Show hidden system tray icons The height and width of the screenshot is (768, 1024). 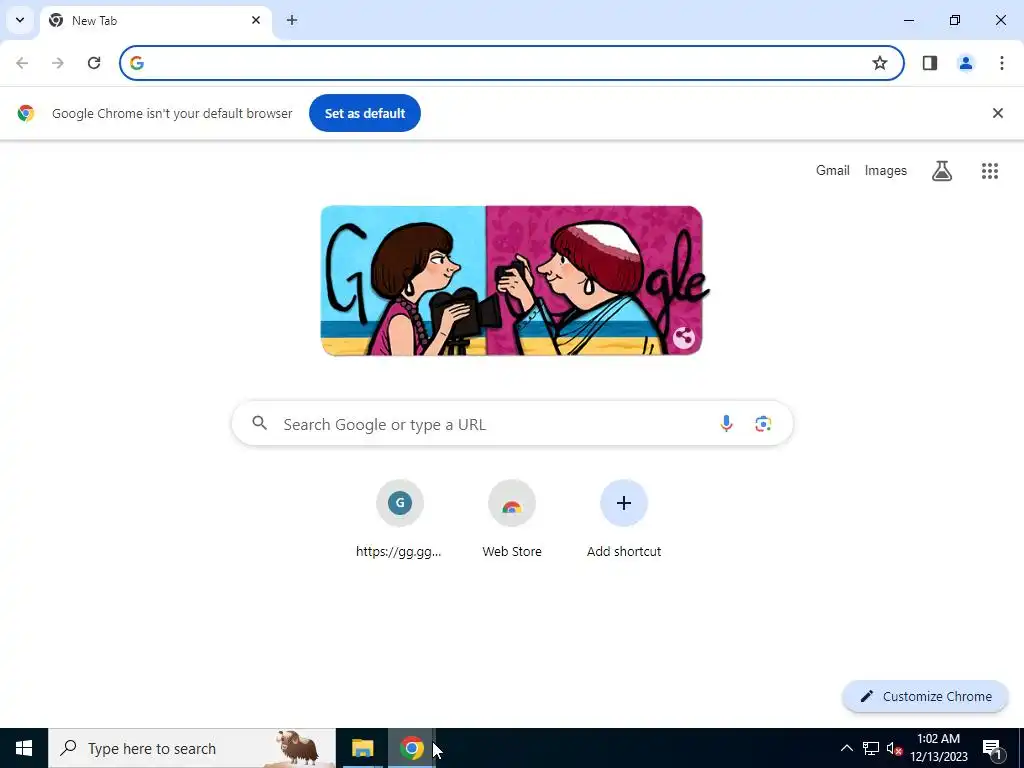point(846,748)
